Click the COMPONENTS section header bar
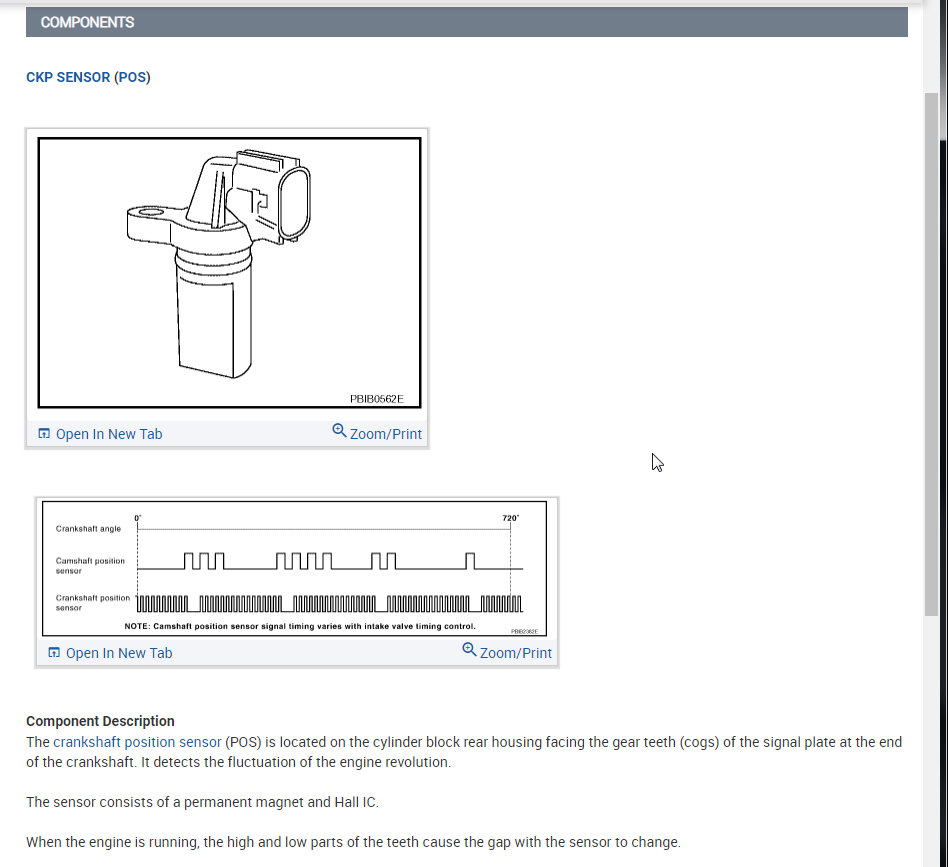 (x=467, y=22)
